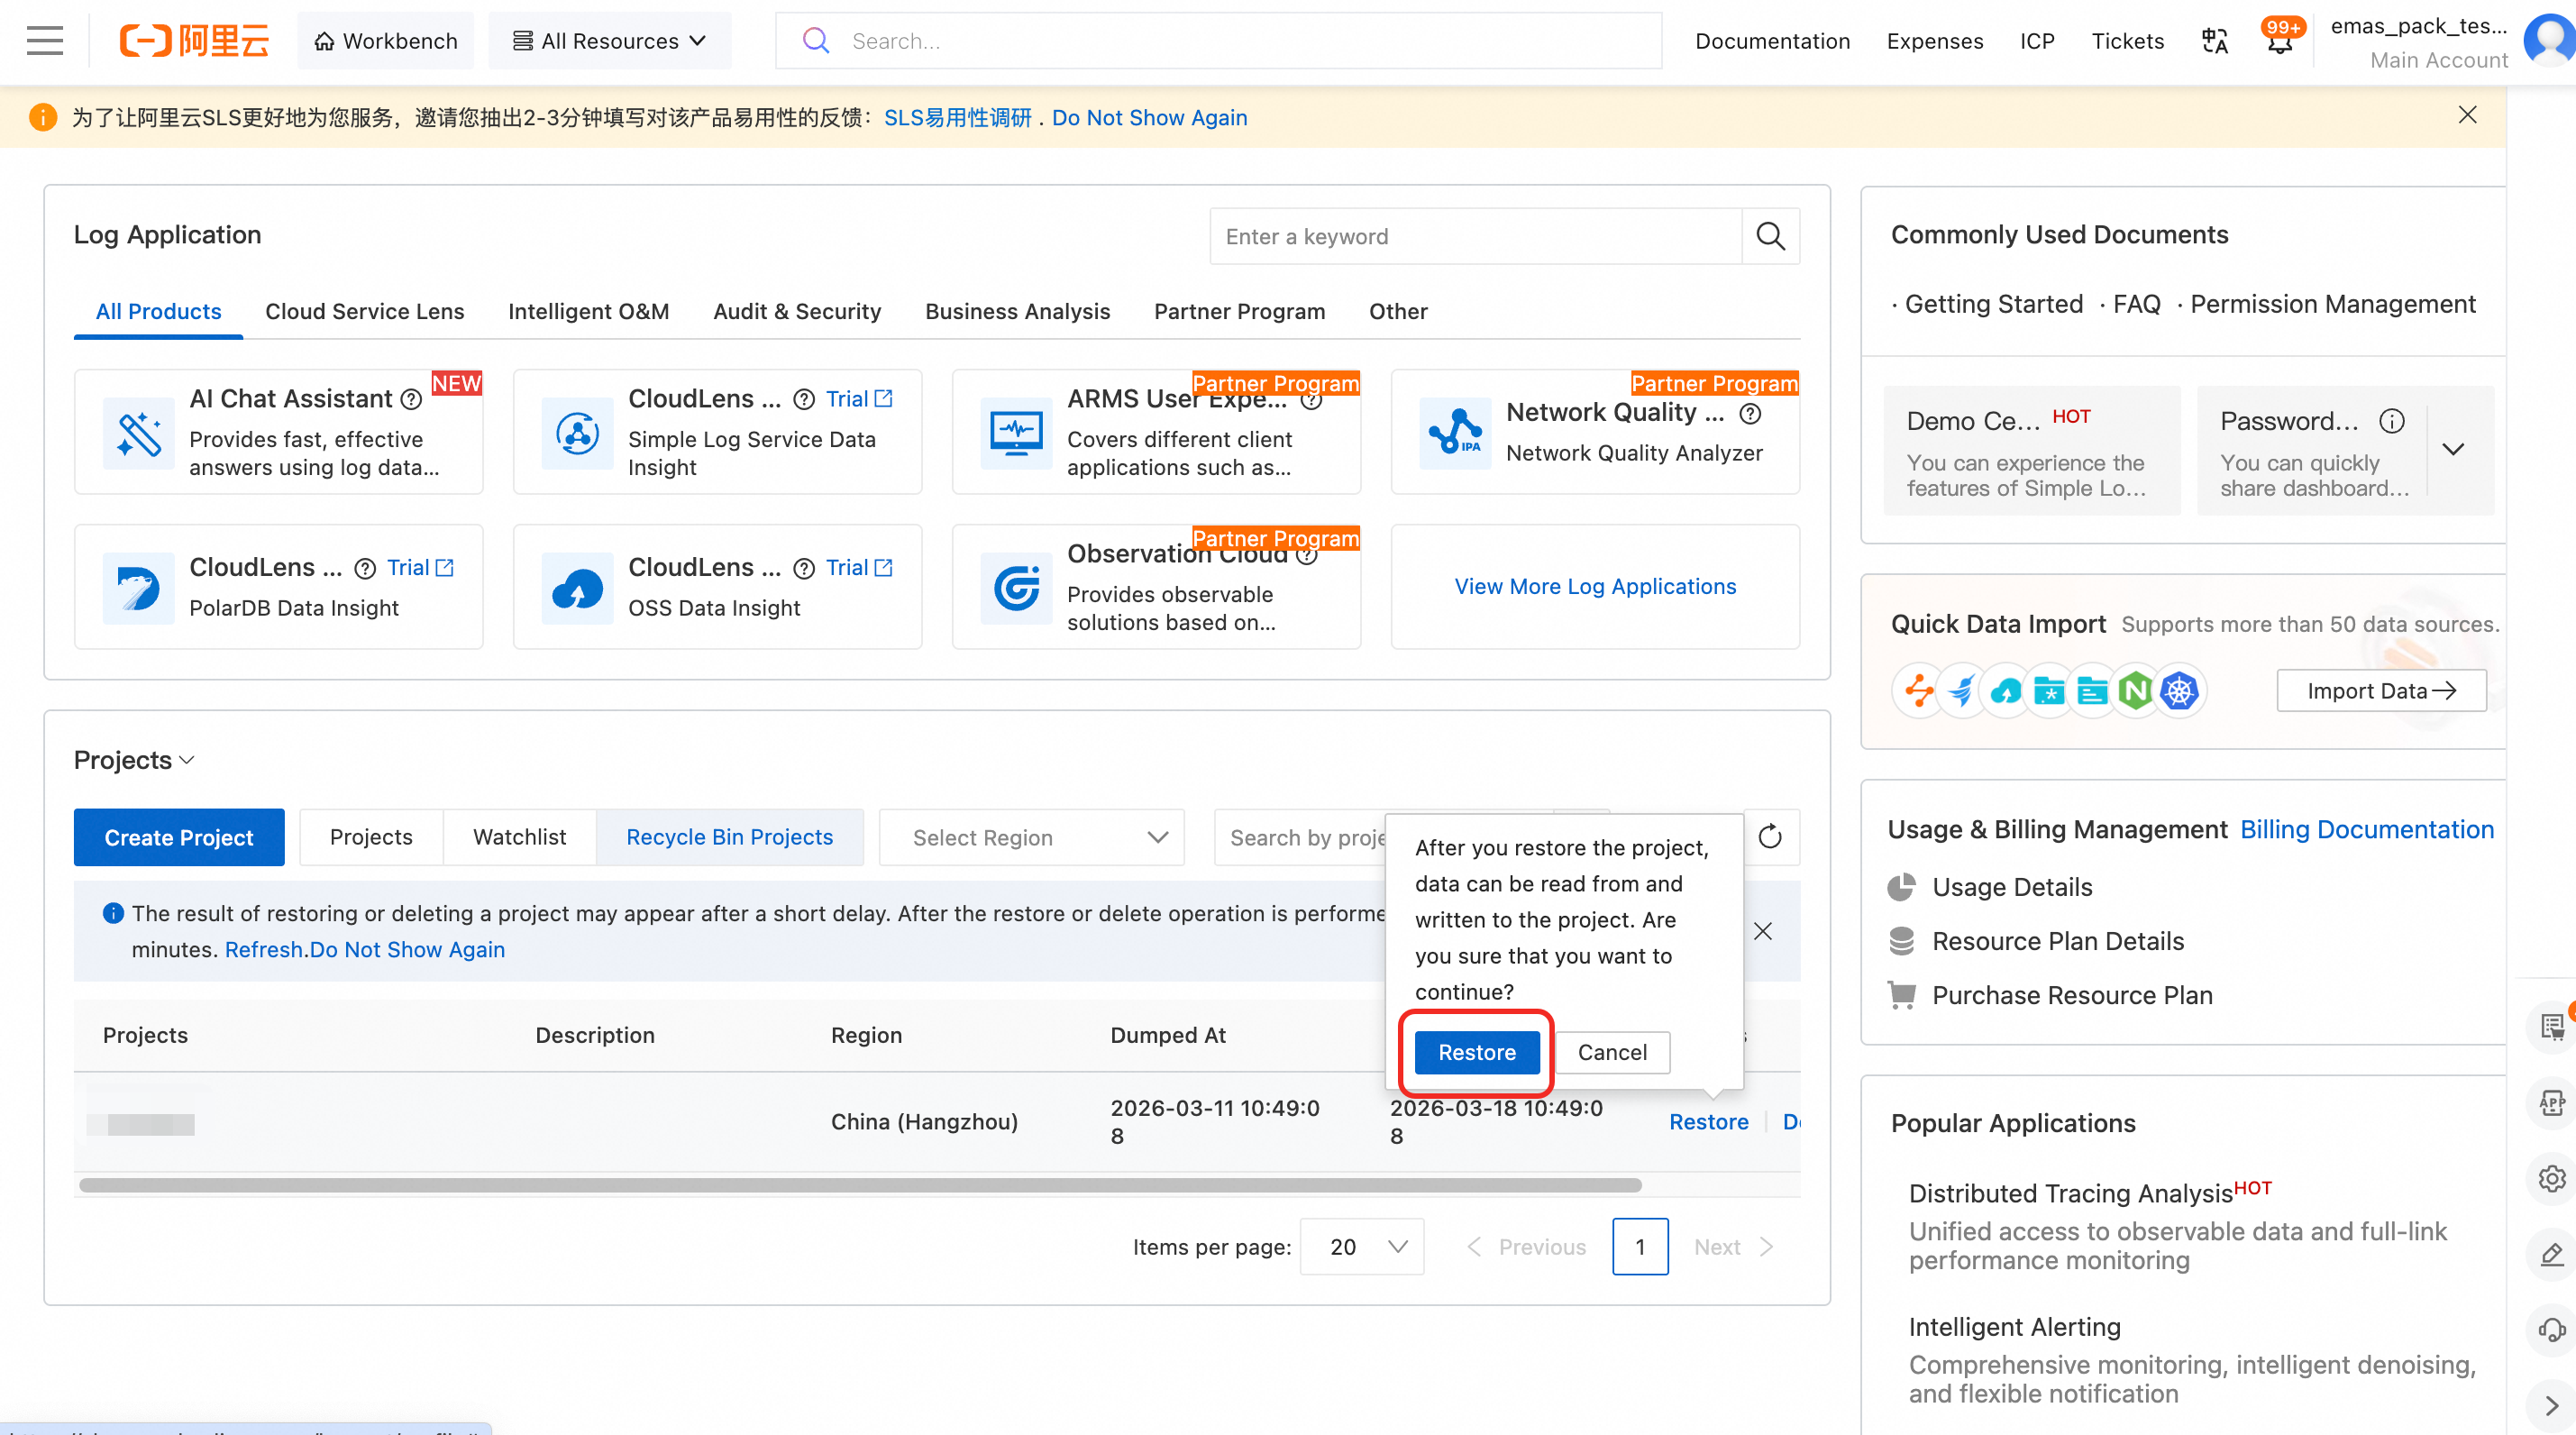Click the settings gear in right sidebar
Viewport: 2576px width, 1435px height.
click(2551, 1179)
